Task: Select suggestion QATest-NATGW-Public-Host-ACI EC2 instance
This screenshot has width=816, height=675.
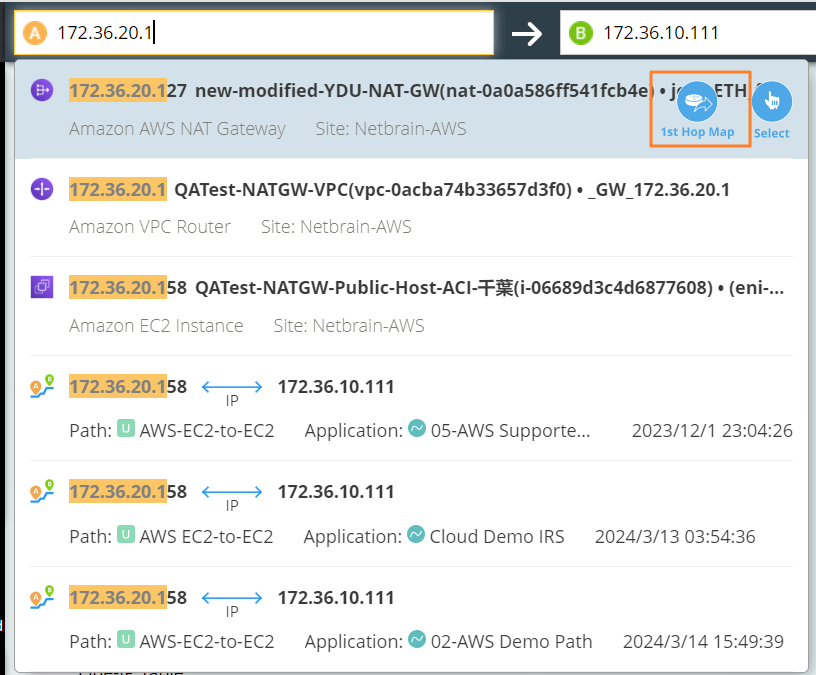Action: point(411,307)
